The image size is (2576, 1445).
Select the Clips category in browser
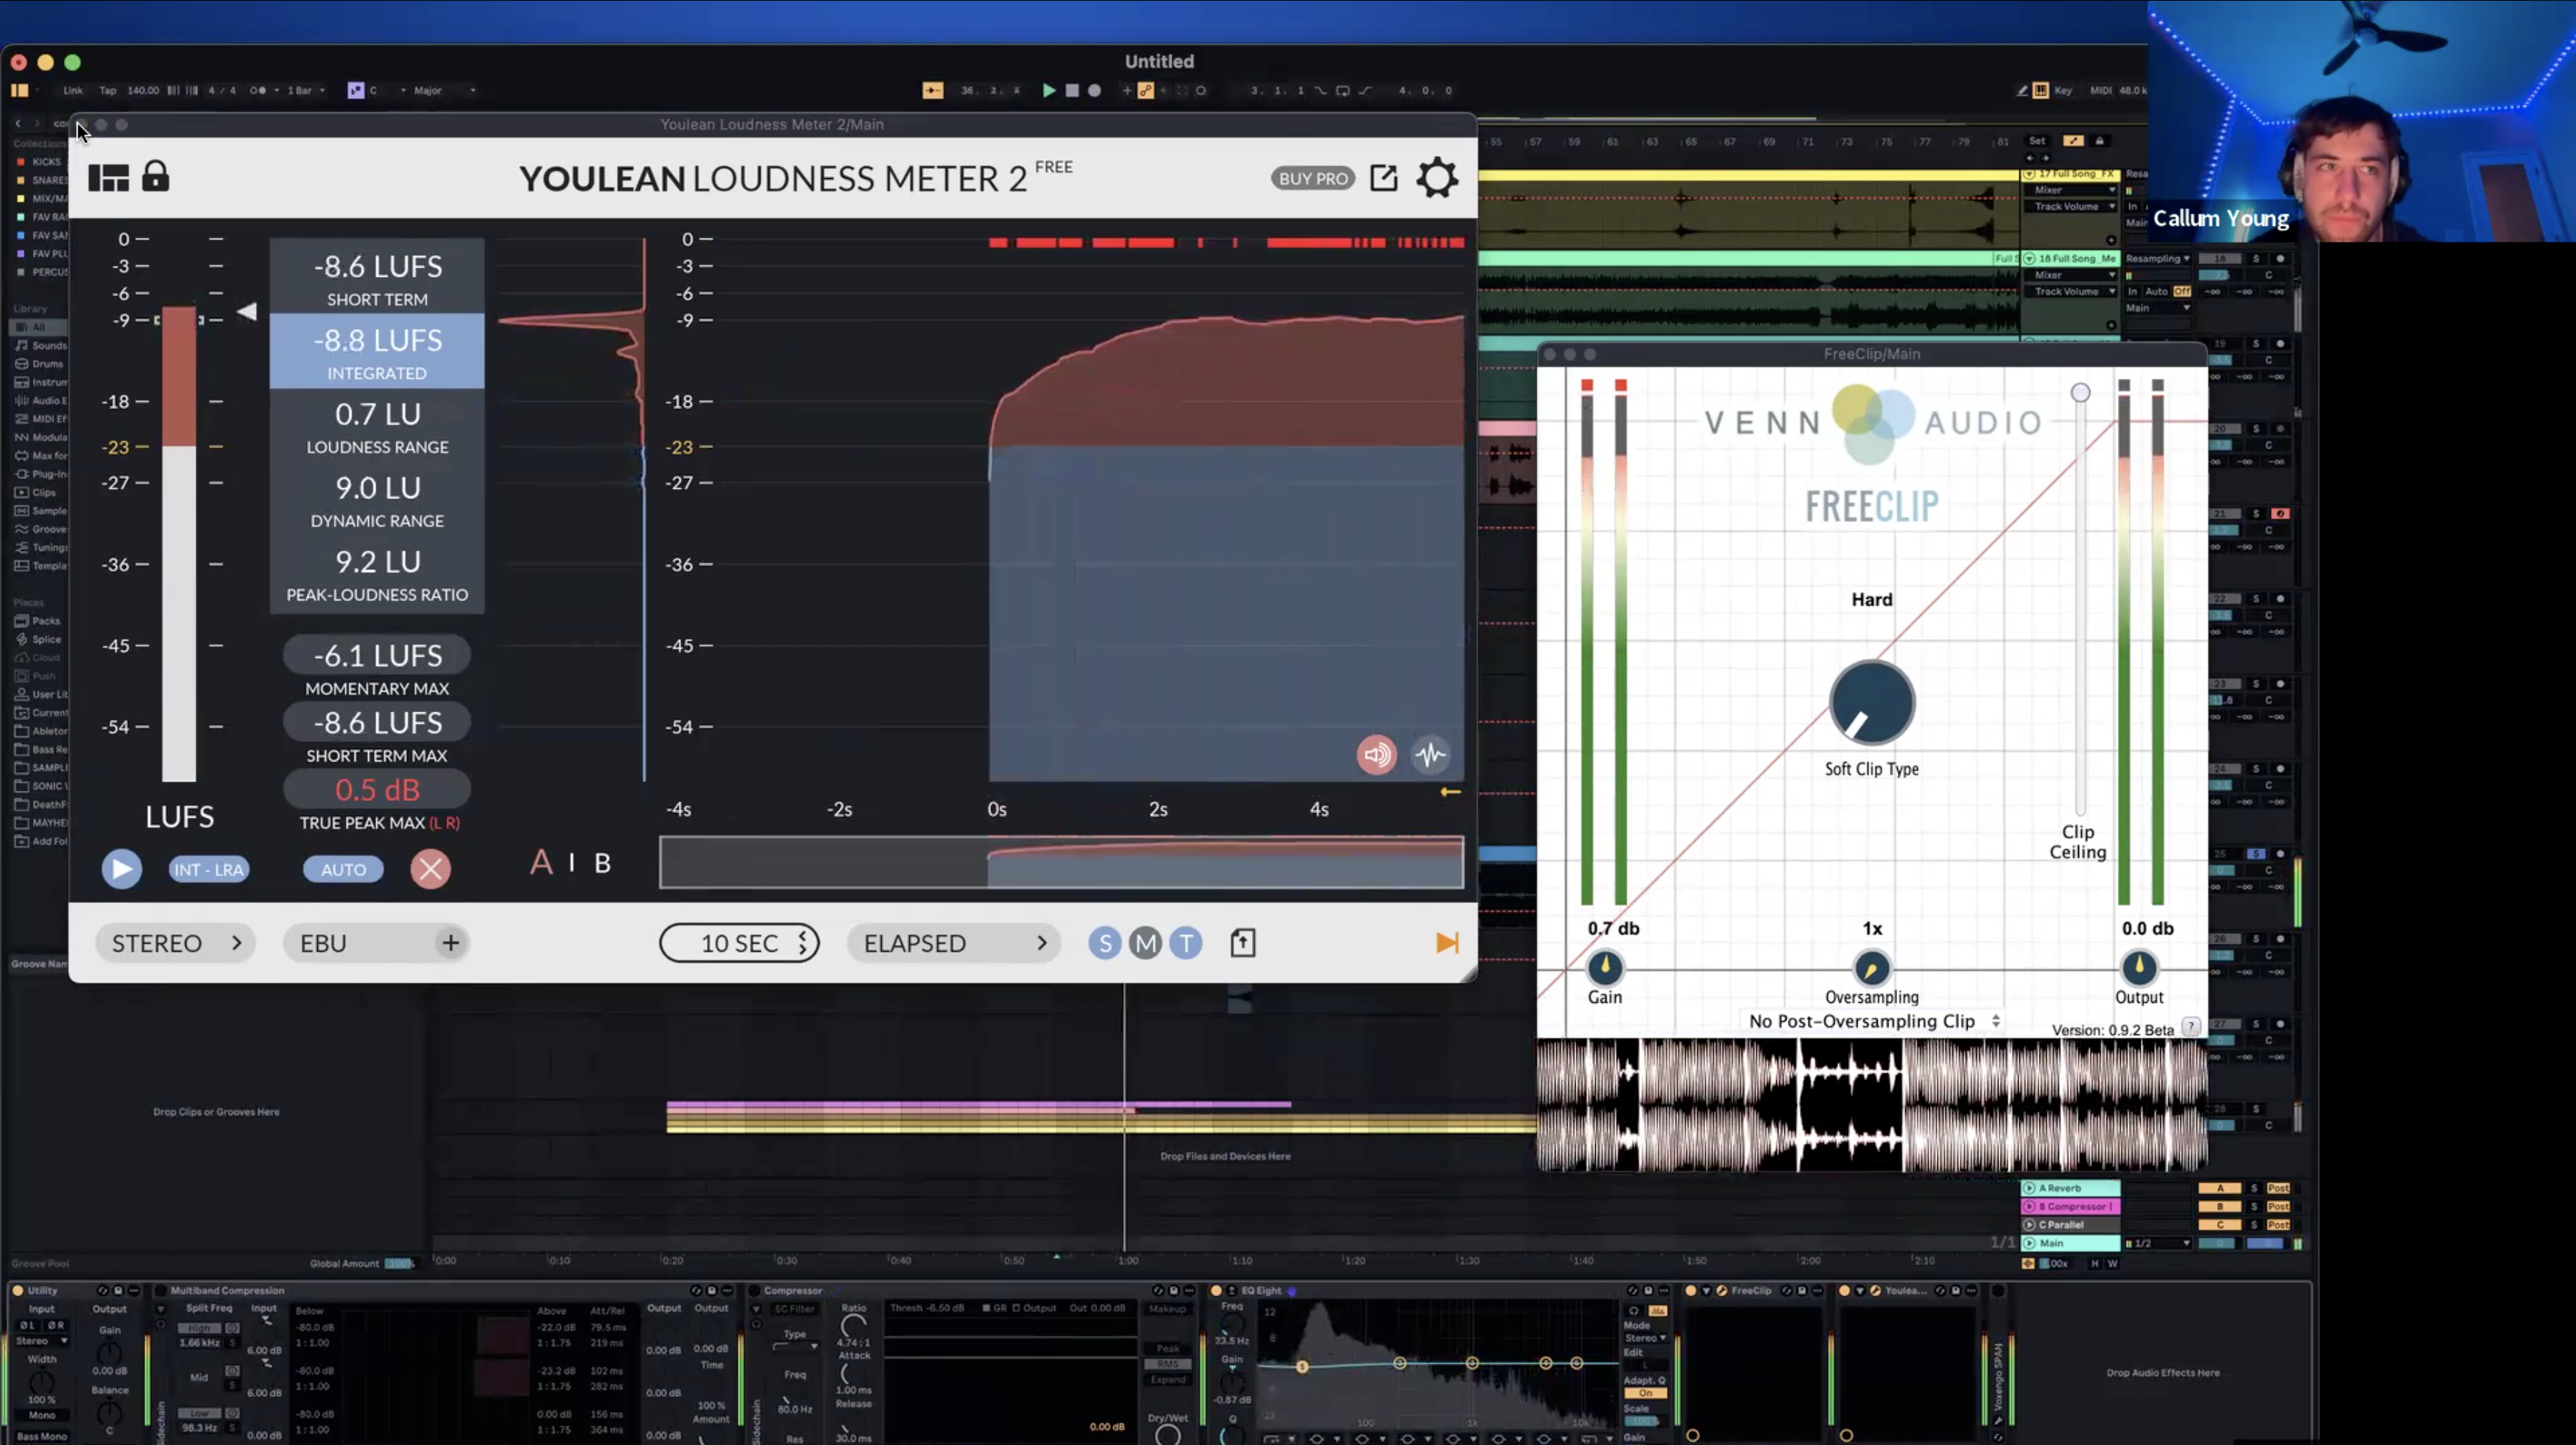43,492
